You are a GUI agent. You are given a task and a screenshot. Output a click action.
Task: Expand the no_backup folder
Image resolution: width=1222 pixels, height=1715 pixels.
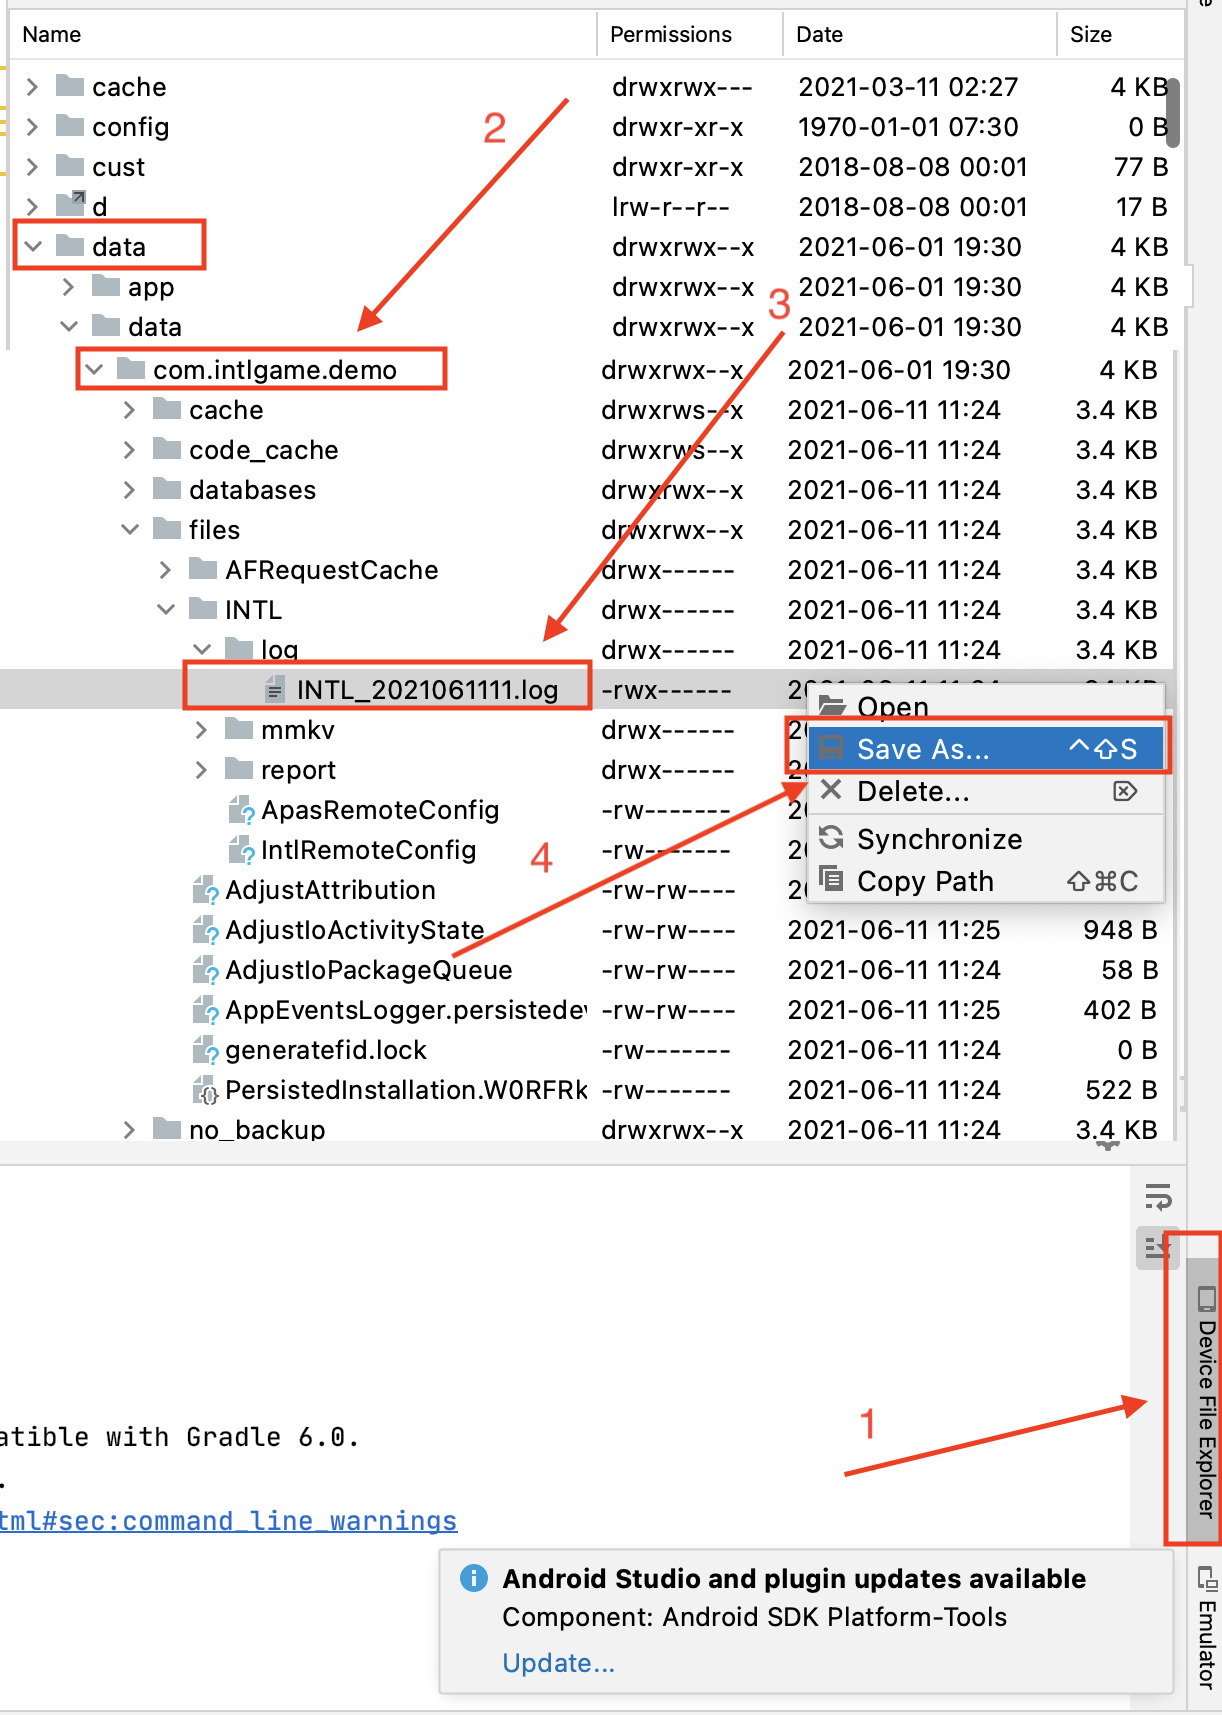pos(130,1130)
